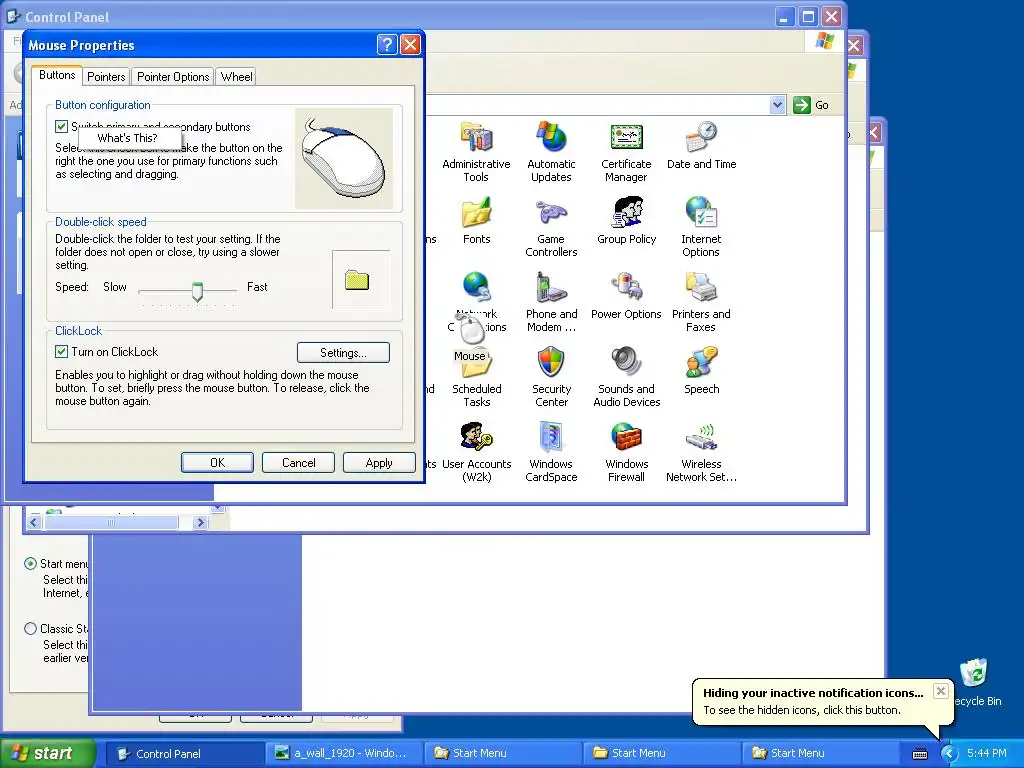Viewport: 1024px width, 768px height.
Task: Click the green Go arrow button
Action: (x=801, y=104)
